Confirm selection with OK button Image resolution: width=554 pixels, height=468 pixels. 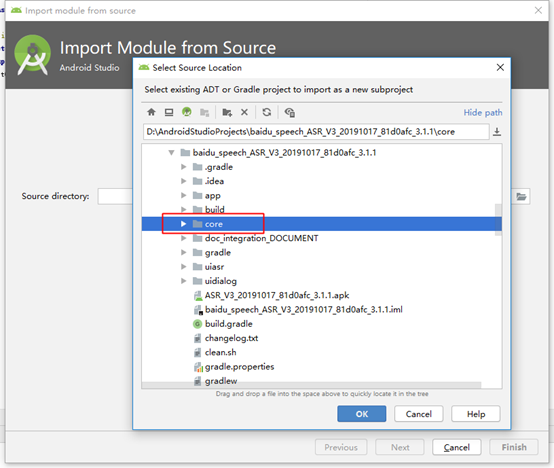(361, 414)
